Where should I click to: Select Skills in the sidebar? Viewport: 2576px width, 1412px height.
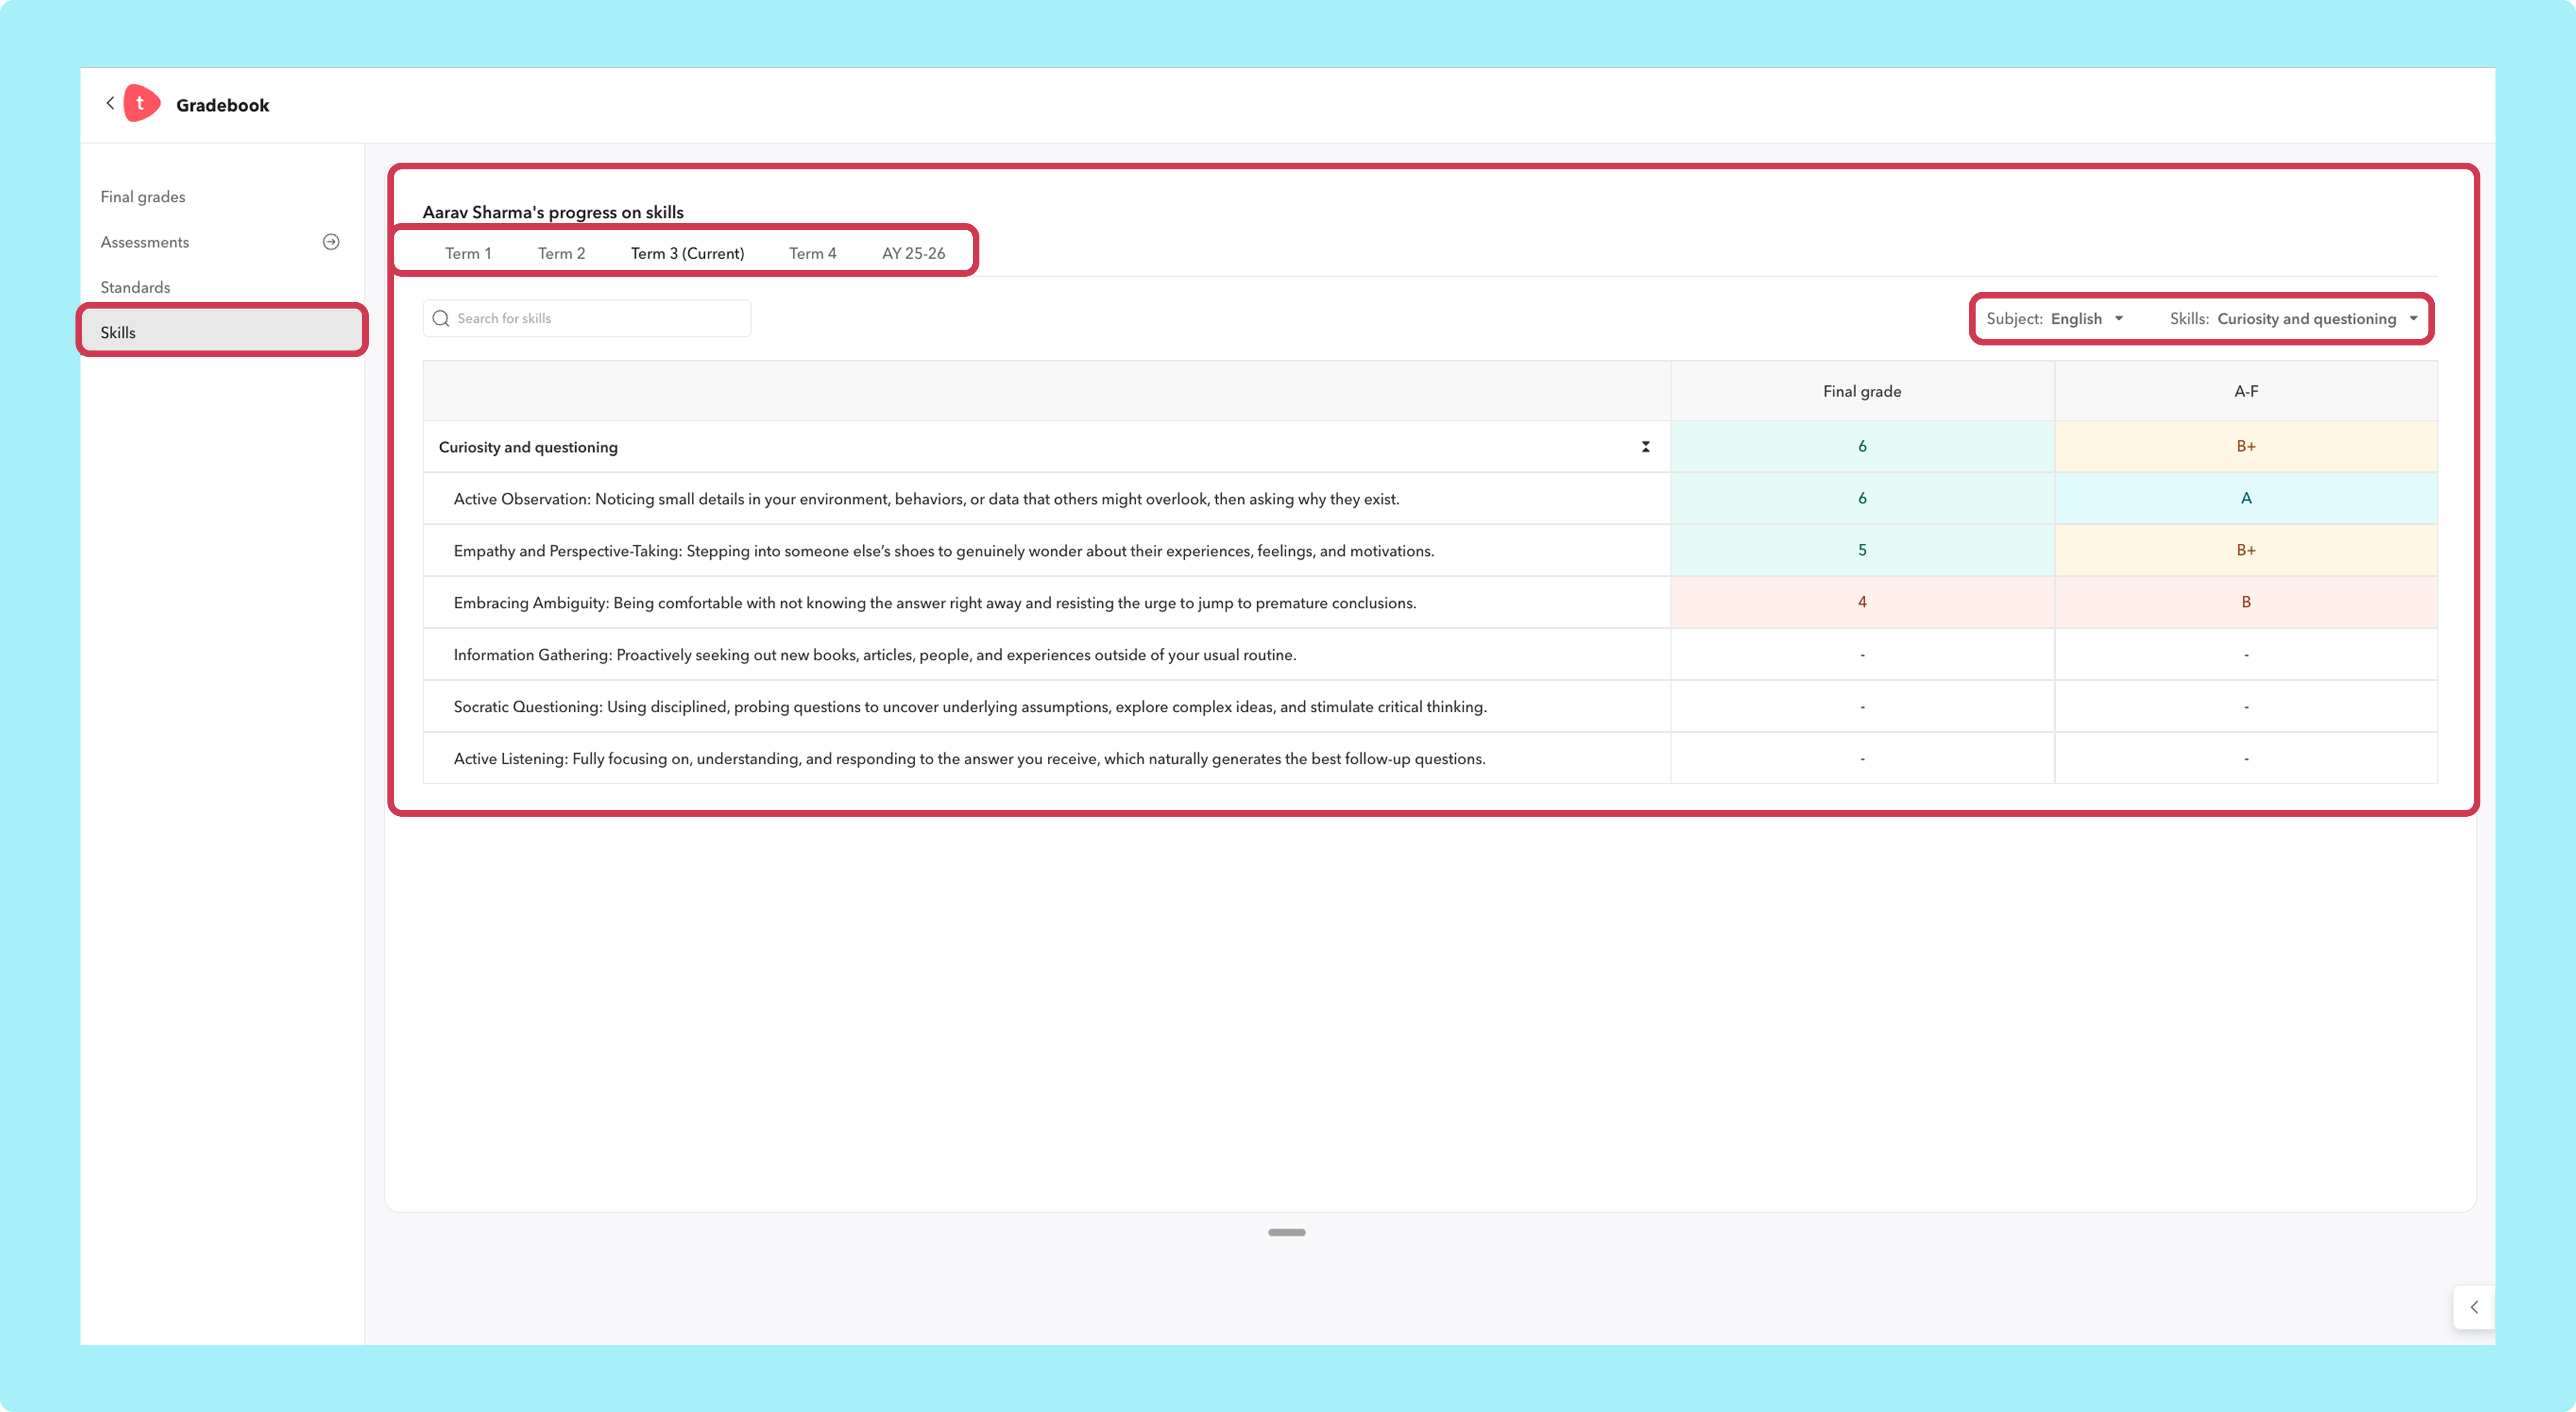point(222,332)
